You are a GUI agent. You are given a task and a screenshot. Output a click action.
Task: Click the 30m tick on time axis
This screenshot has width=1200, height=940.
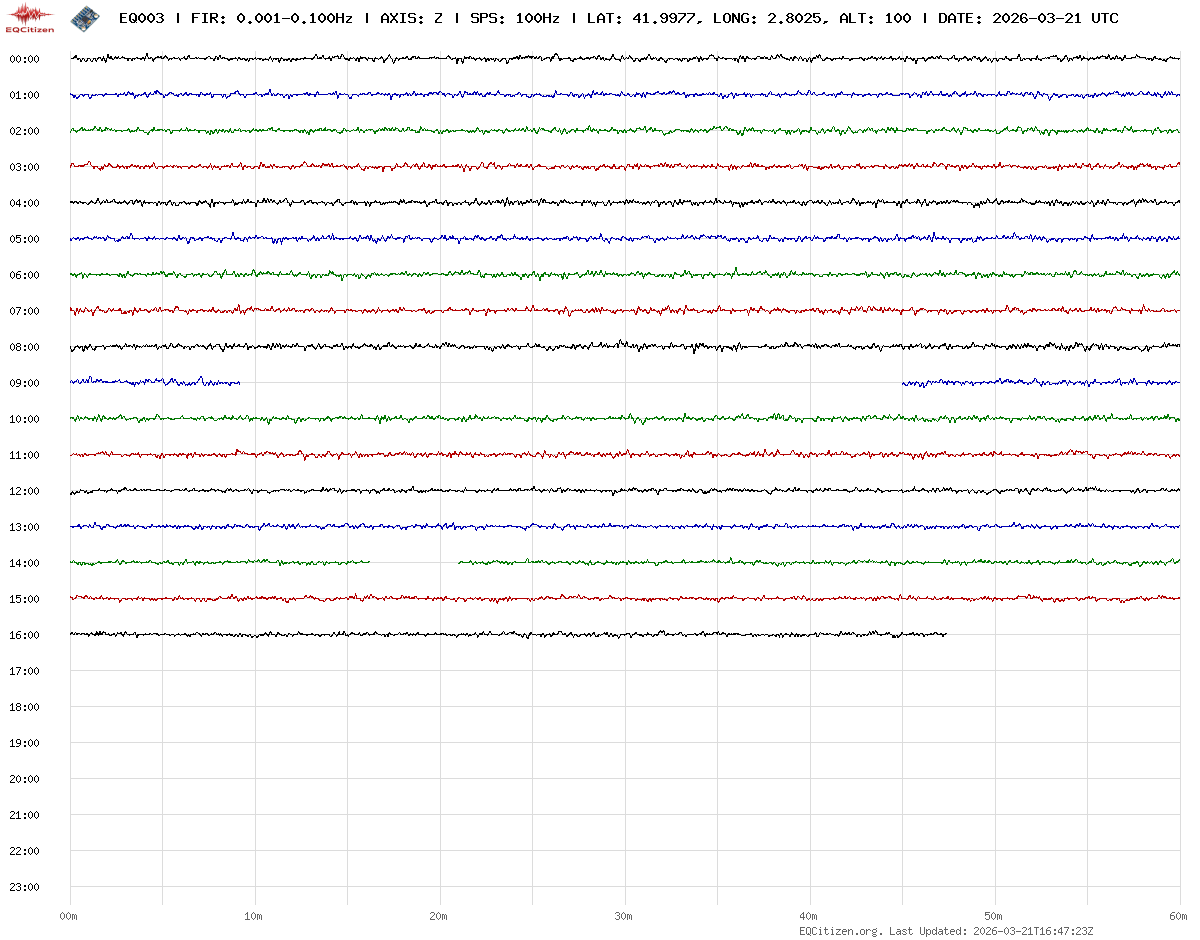[x=624, y=916]
